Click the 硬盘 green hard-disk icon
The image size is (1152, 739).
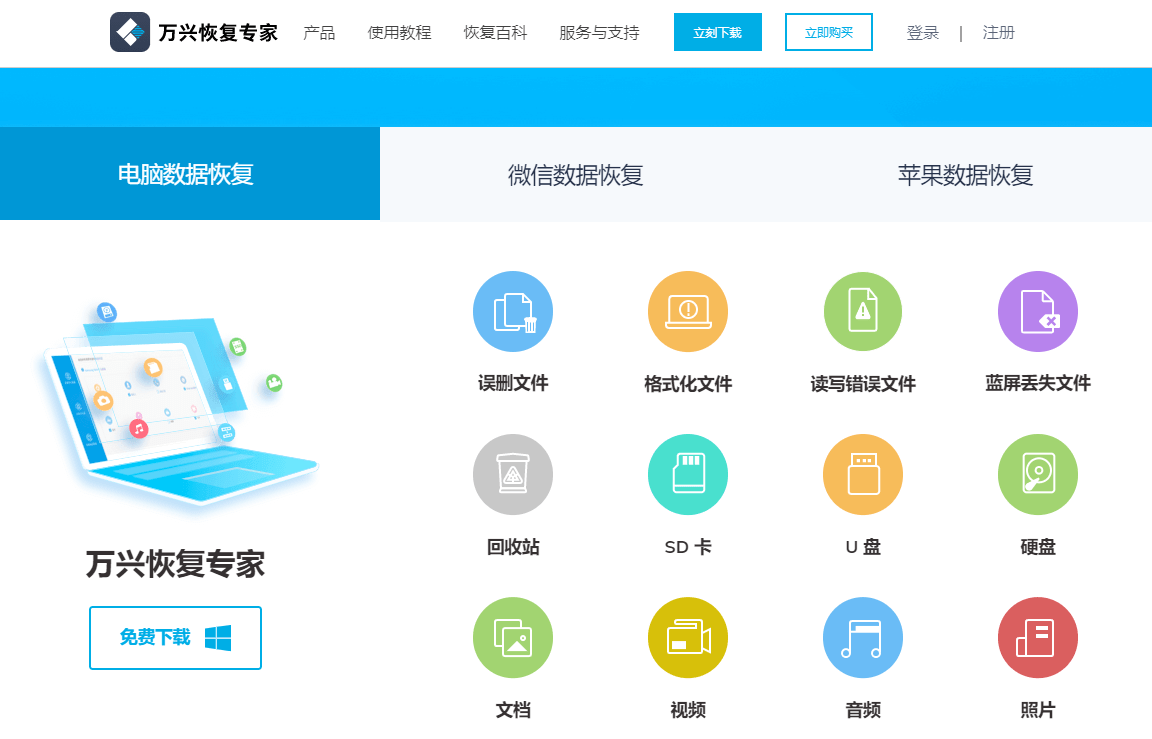point(1037,475)
